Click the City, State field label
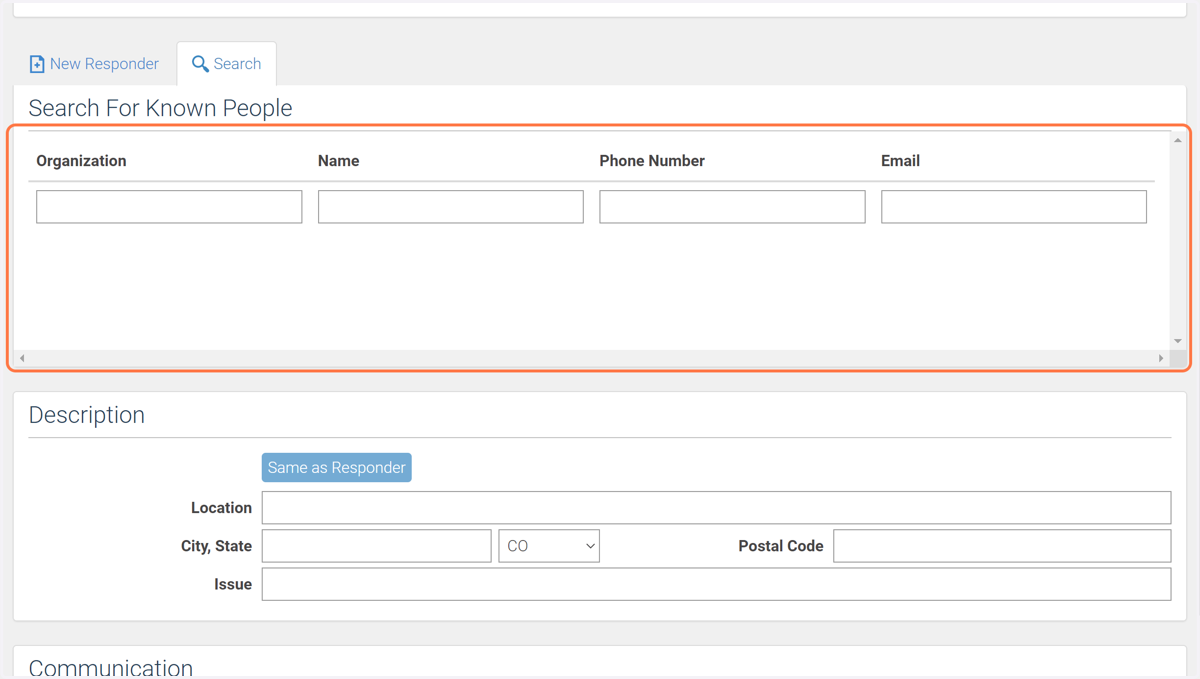This screenshot has height=679, width=1200. [x=216, y=546]
